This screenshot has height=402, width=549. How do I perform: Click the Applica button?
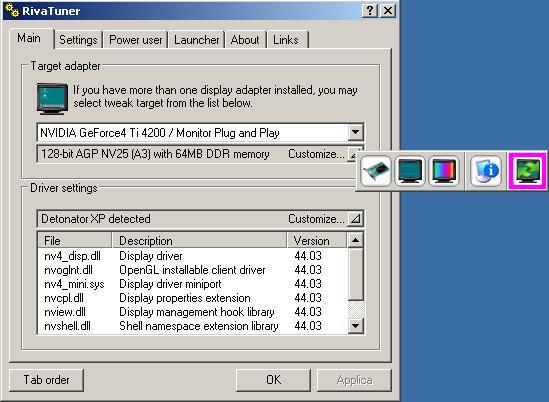pos(354,380)
